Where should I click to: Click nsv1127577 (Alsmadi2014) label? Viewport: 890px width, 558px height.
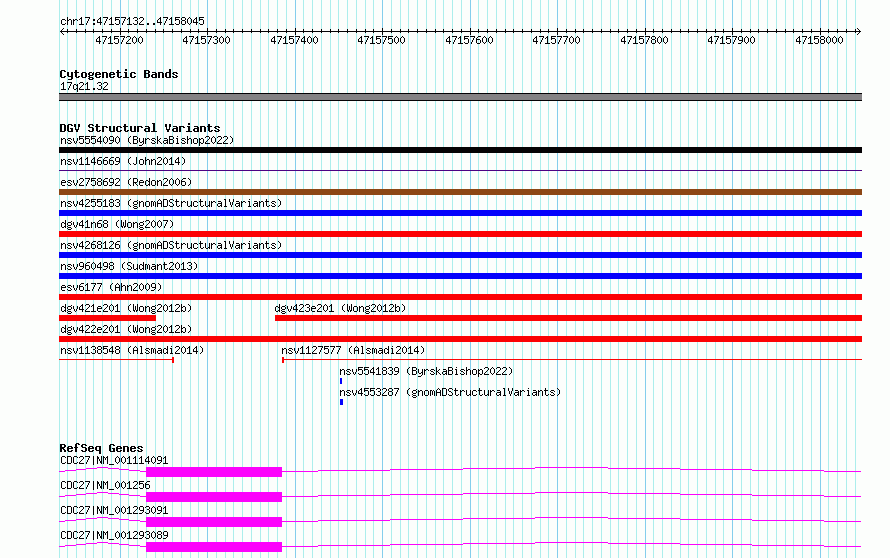click(353, 350)
